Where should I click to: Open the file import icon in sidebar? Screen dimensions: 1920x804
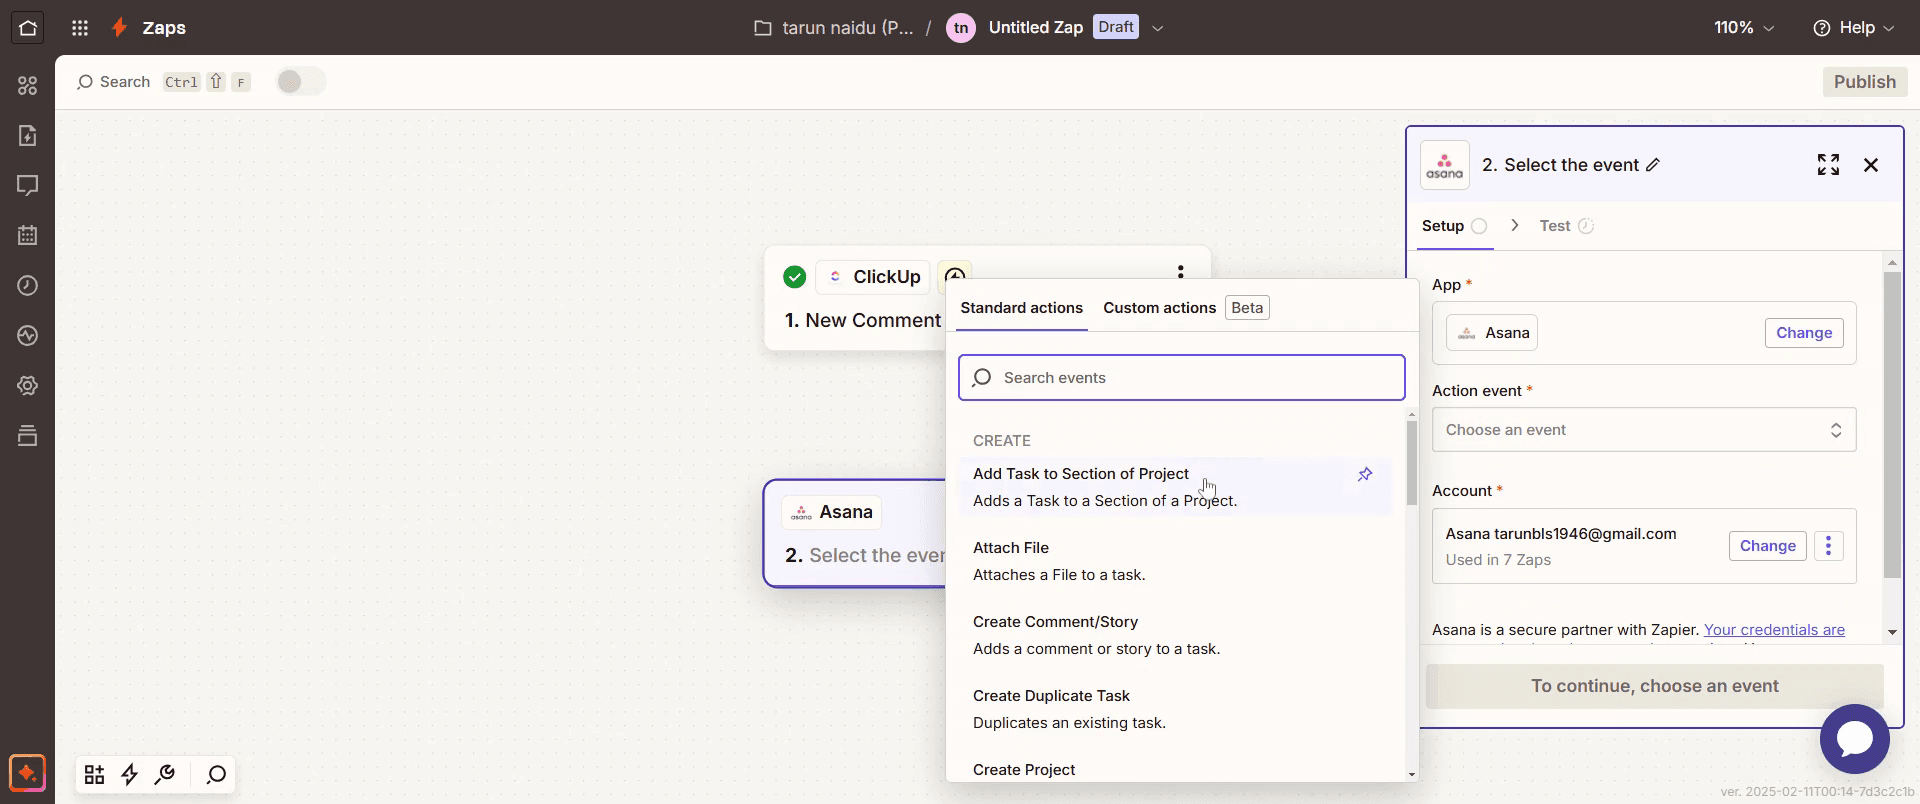(x=28, y=136)
